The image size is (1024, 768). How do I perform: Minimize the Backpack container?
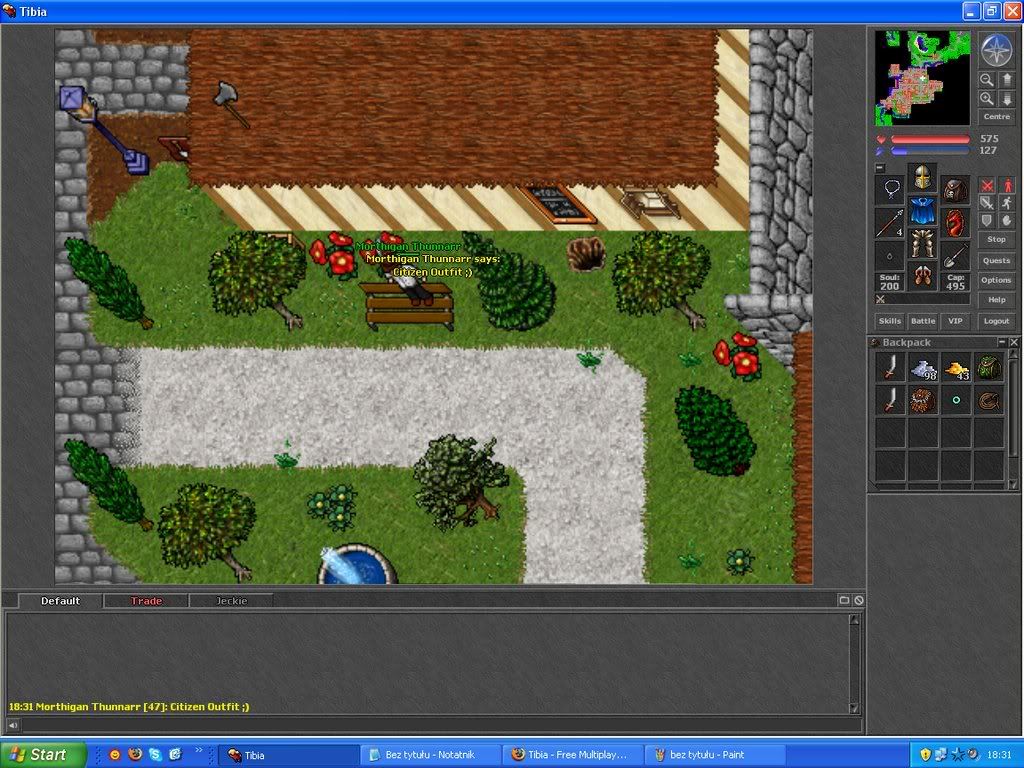pos(1002,342)
